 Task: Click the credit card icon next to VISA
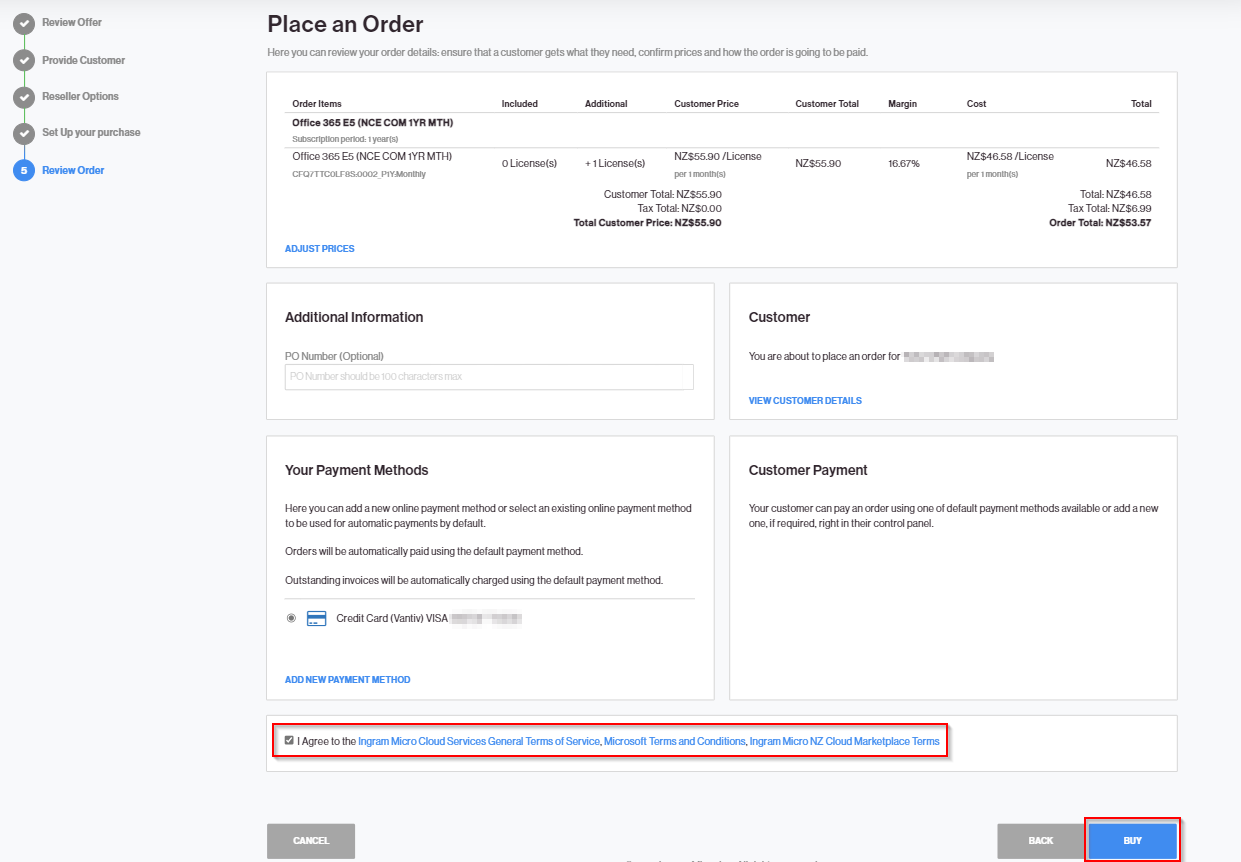[x=317, y=619]
